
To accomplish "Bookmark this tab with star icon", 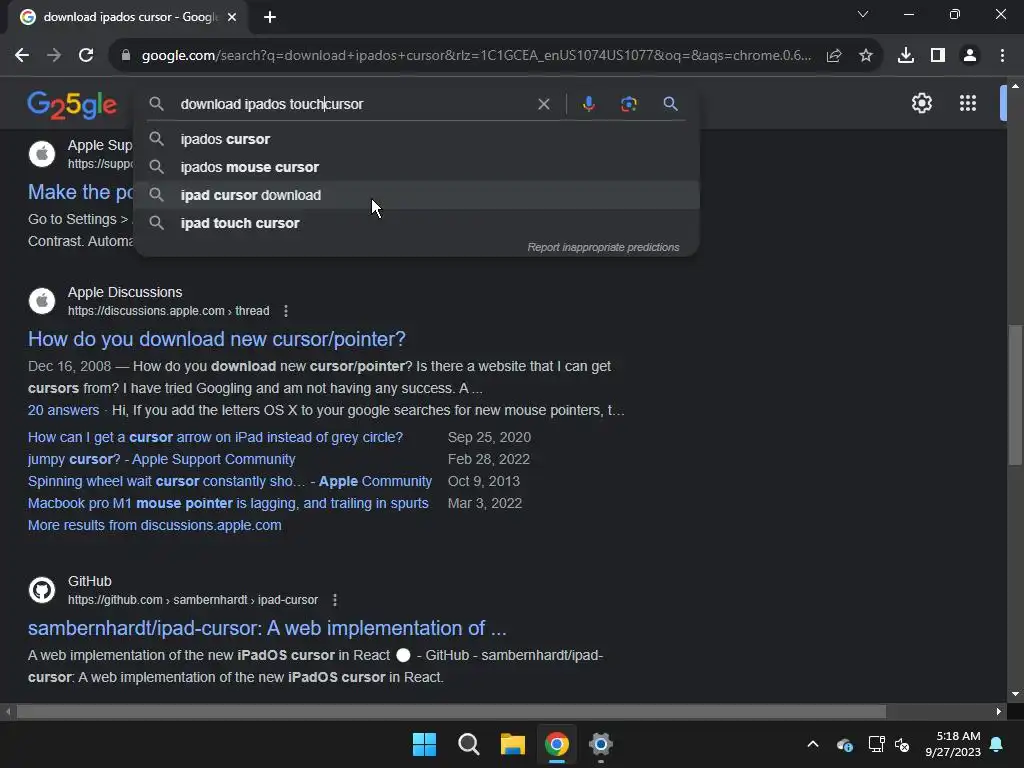I will pyautogui.click(x=866, y=56).
